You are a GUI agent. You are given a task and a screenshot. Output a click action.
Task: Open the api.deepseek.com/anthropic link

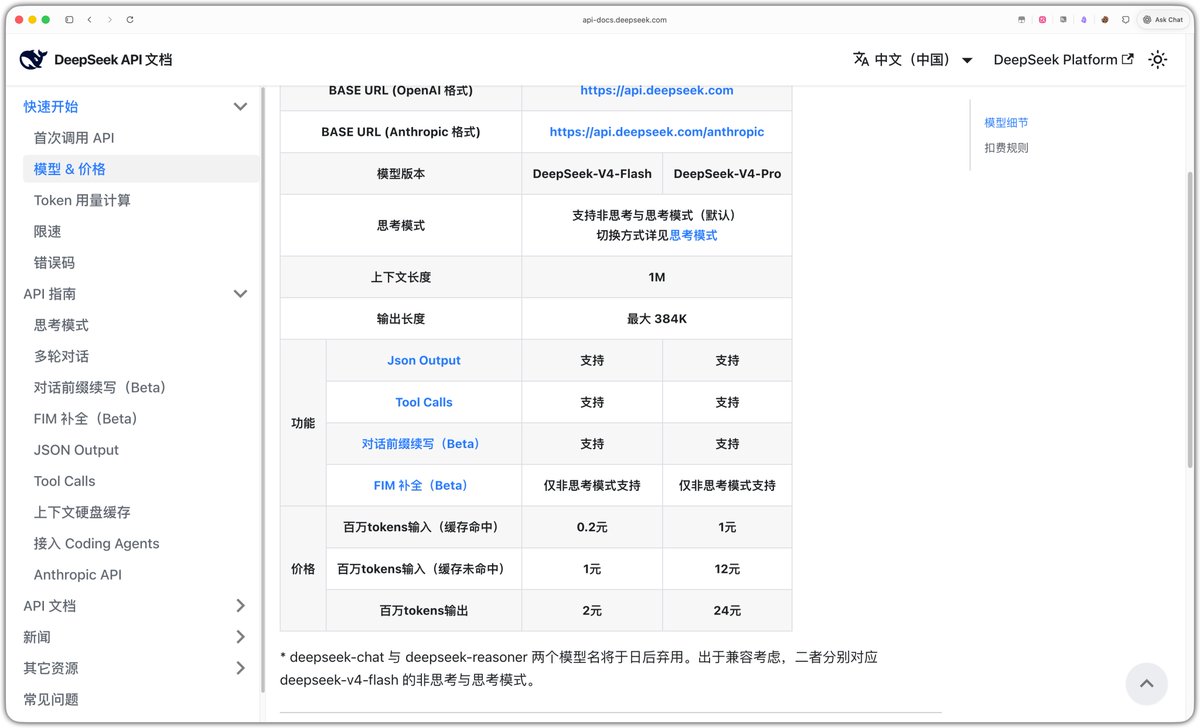657,132
